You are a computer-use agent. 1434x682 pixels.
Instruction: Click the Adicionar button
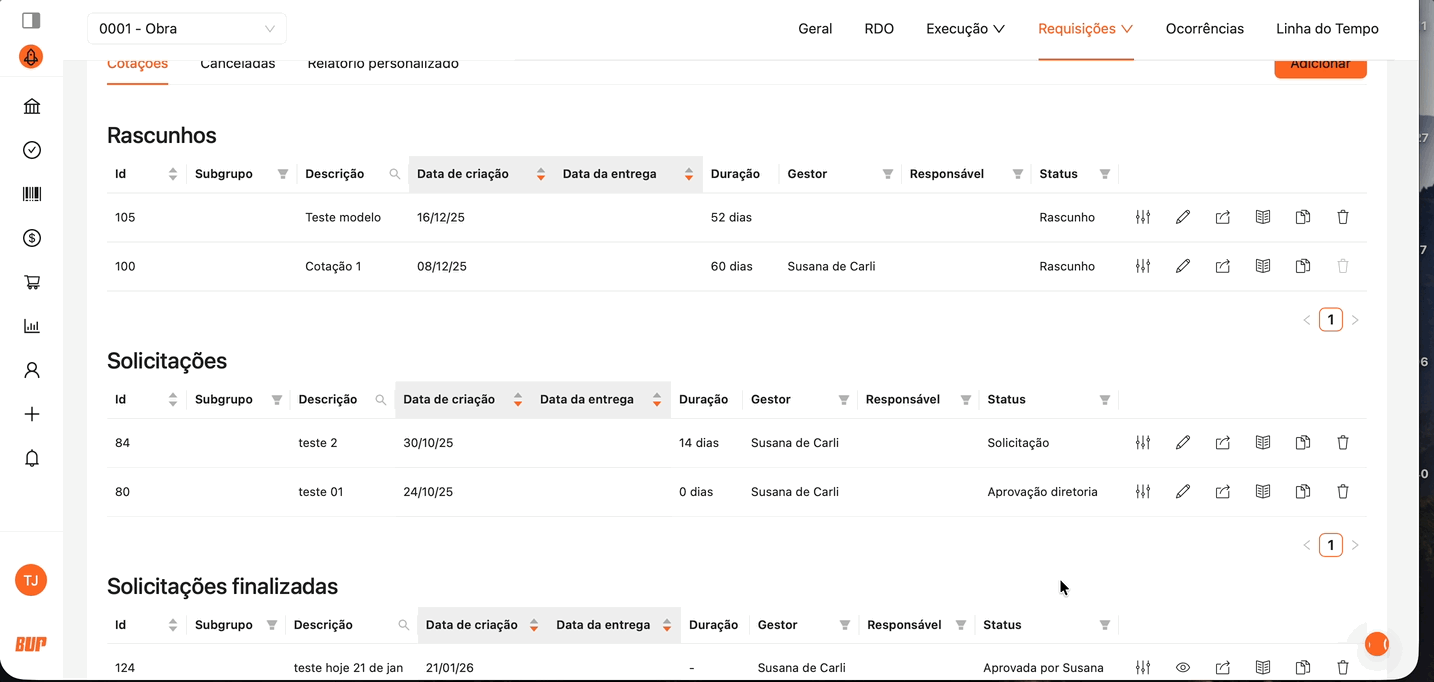[1320, 66]
